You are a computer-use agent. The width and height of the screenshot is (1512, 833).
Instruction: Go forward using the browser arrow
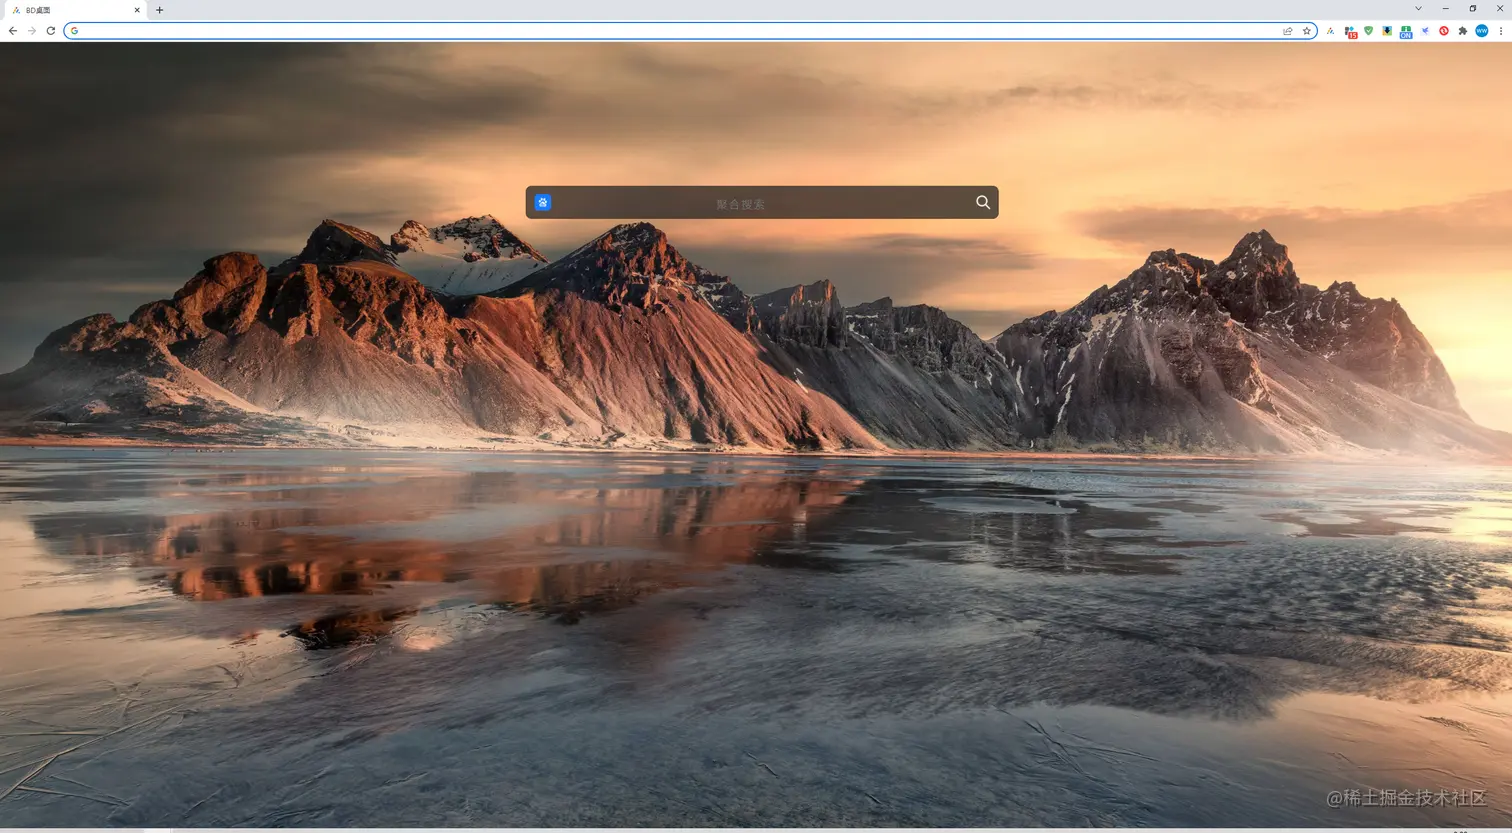coord(31,31)
